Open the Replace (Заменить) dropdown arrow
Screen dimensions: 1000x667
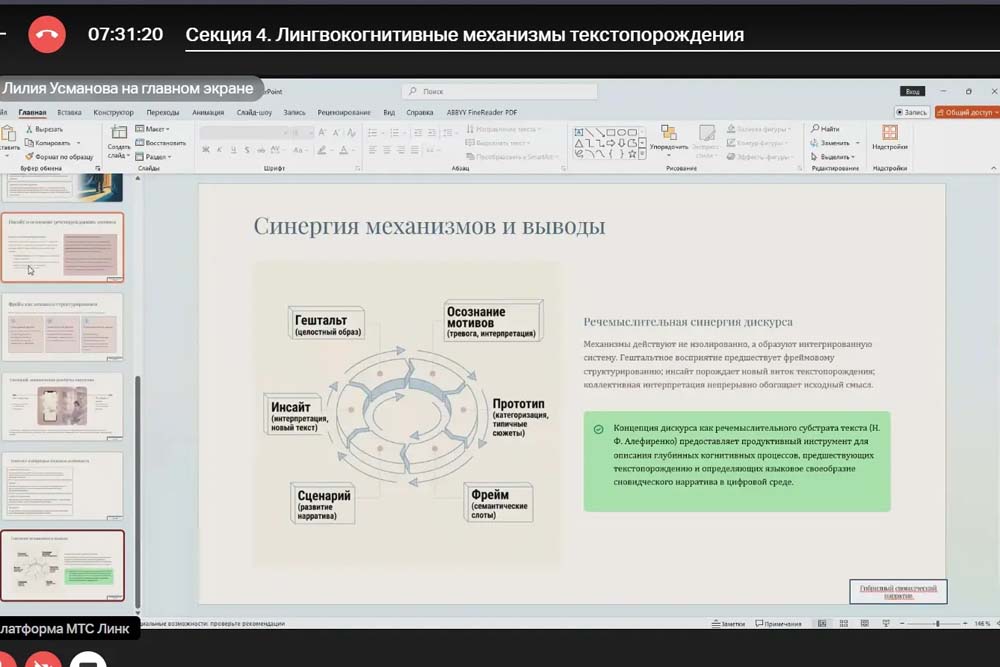click(857, 143)
